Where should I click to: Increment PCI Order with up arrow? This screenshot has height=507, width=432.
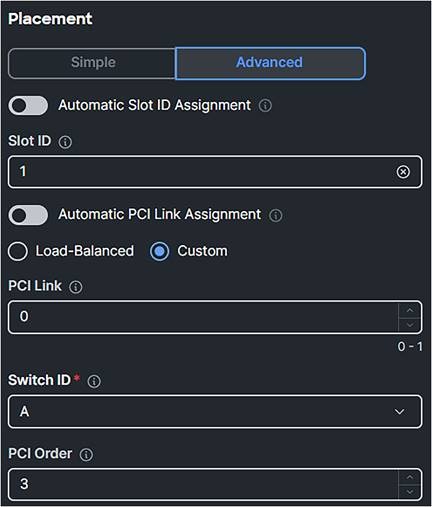point(410,477)
